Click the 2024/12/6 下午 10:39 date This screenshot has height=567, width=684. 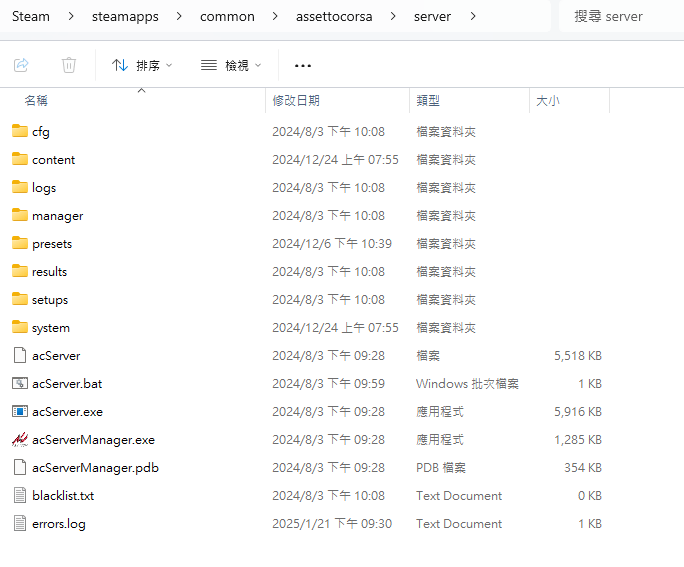point(332,243)
